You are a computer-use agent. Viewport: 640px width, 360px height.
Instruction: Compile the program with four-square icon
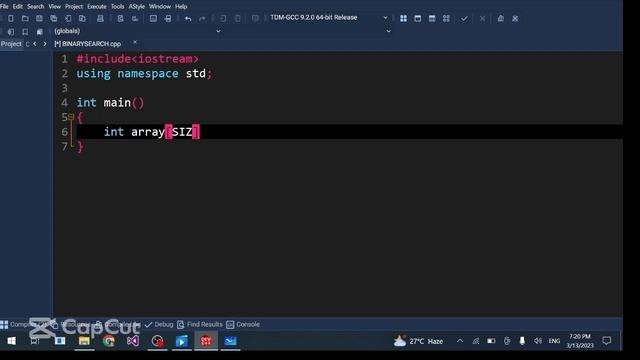click(403, 18)
